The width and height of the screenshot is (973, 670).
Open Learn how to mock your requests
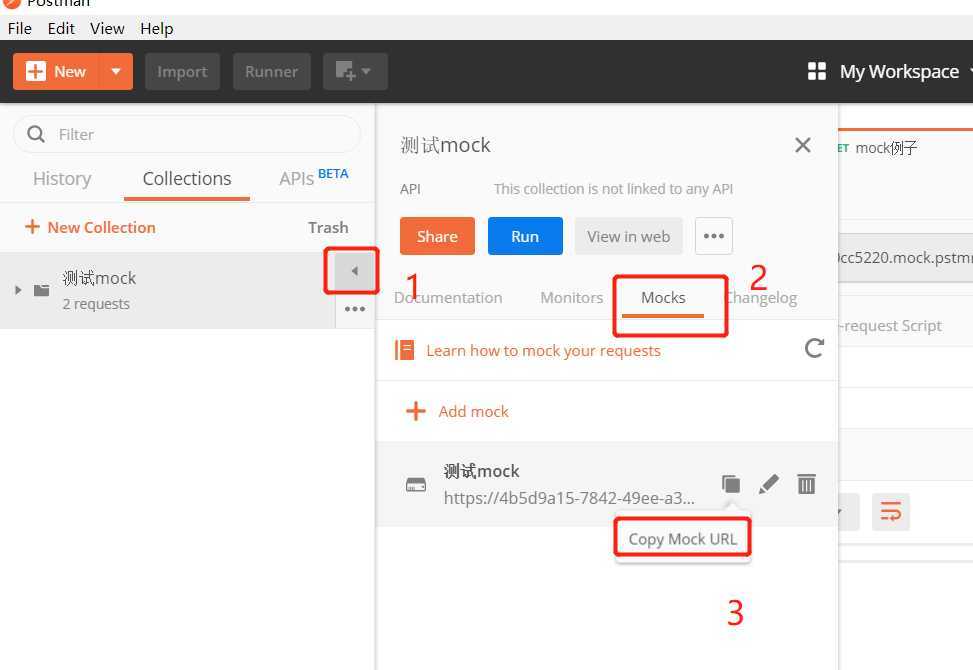[x=543, y=351]
